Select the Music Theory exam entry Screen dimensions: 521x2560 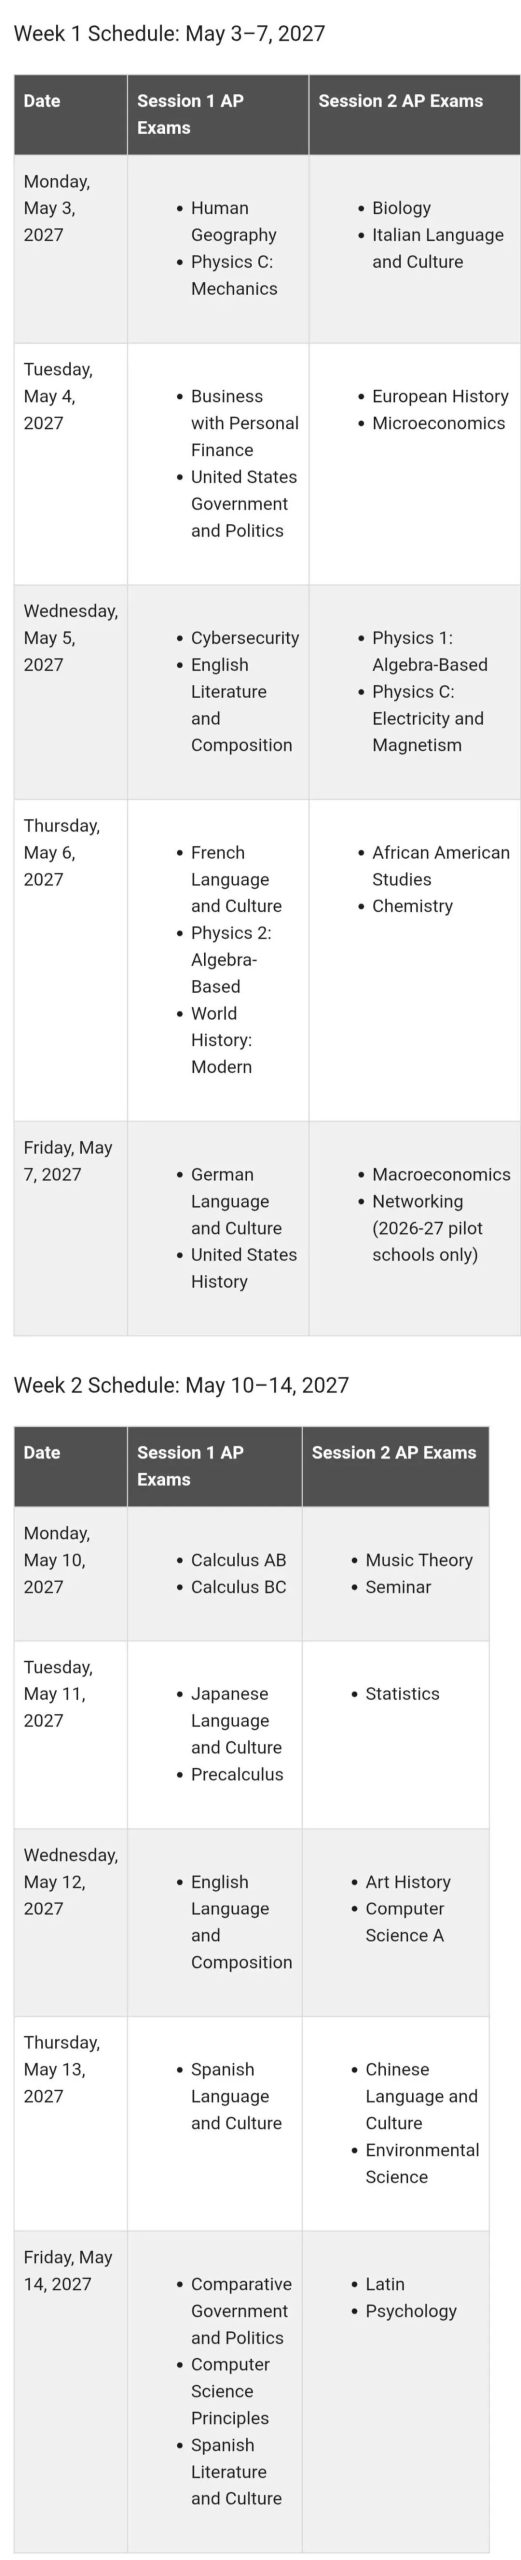(x=419, y=1560)
